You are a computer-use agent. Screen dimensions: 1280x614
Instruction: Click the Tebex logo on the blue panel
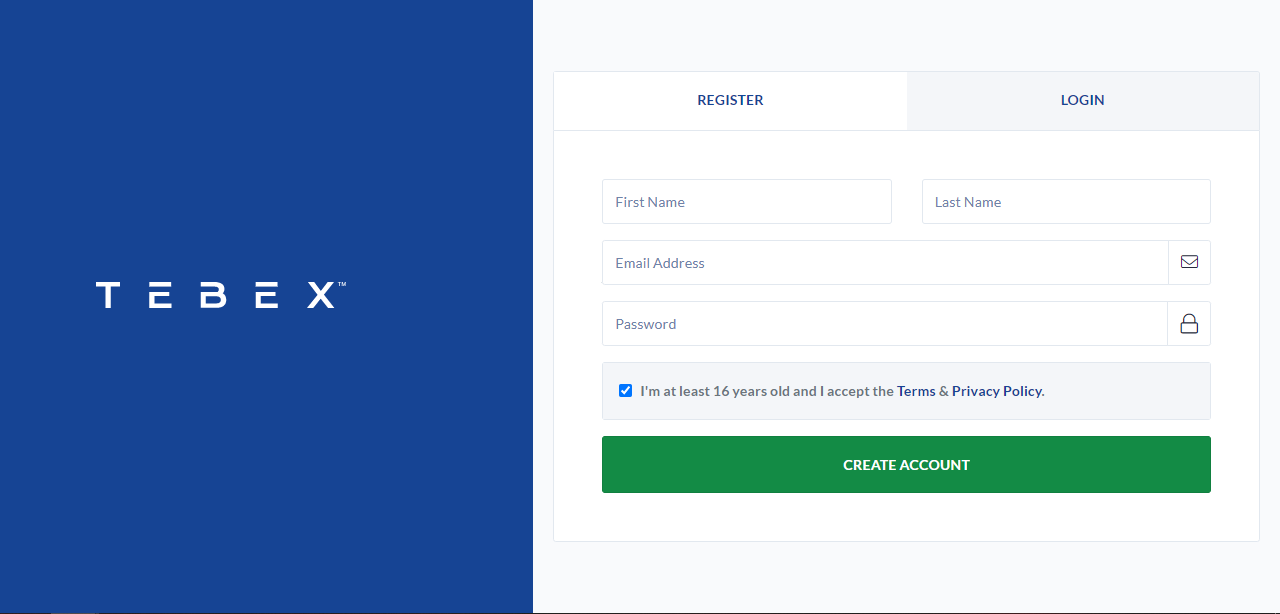click(221, 294)
